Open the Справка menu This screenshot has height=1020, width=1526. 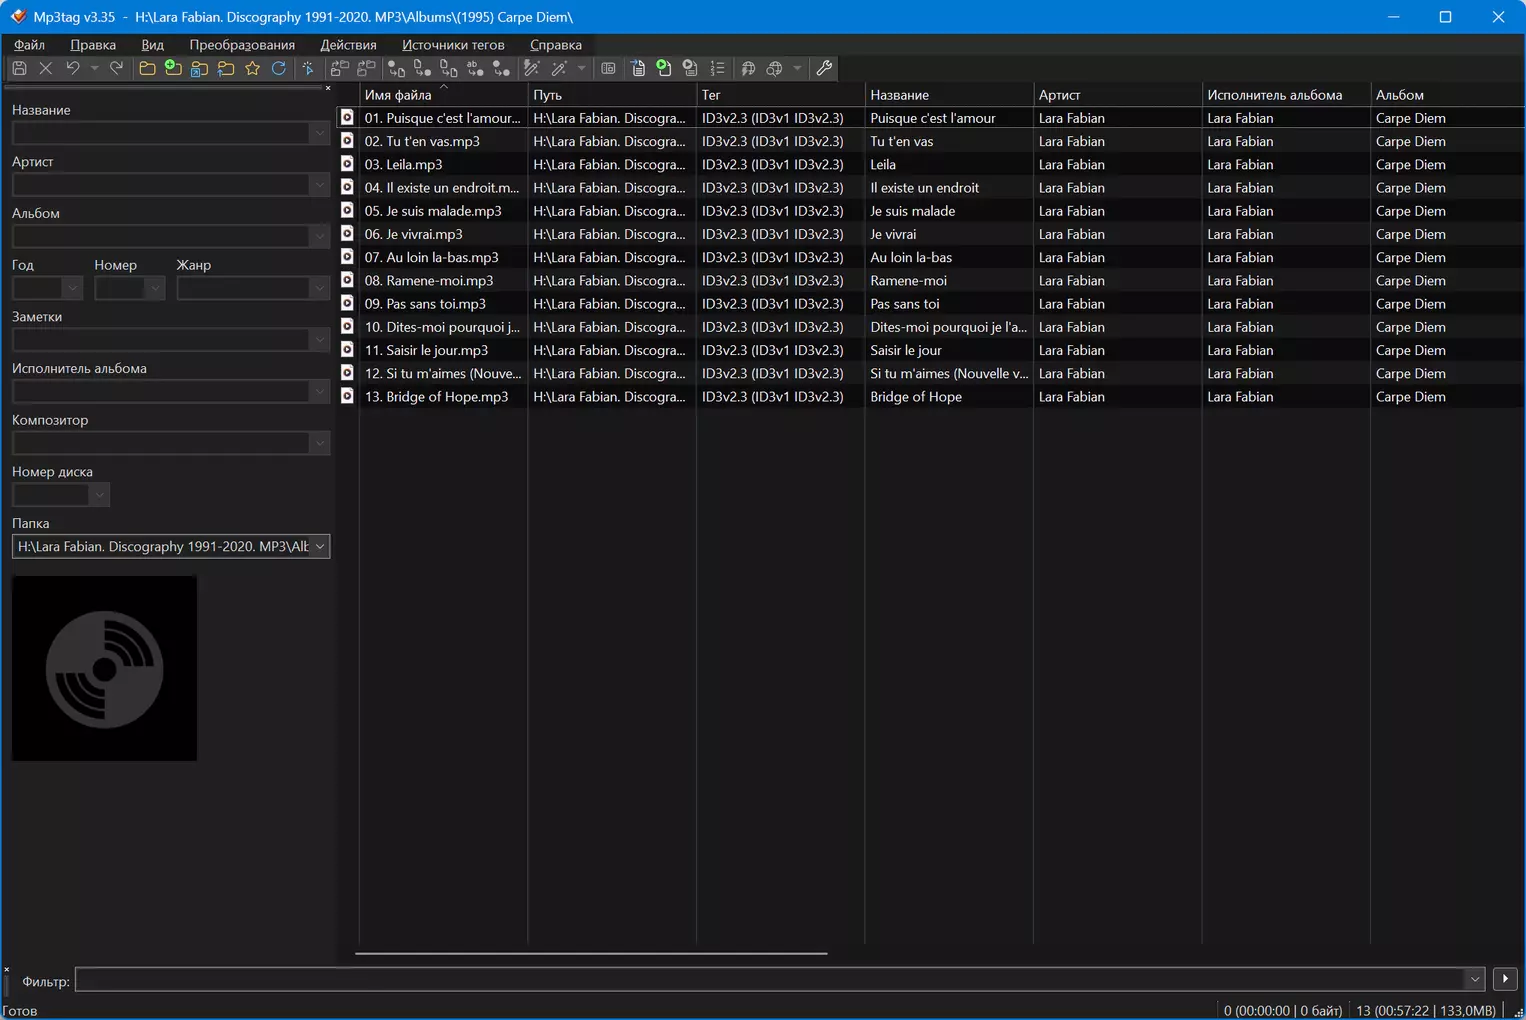coord(556,45)
